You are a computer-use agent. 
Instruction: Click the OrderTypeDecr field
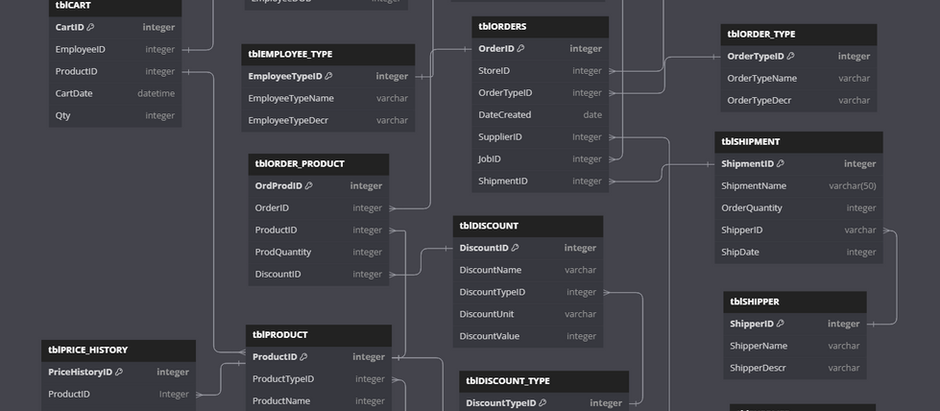click(x=799, y=101)
